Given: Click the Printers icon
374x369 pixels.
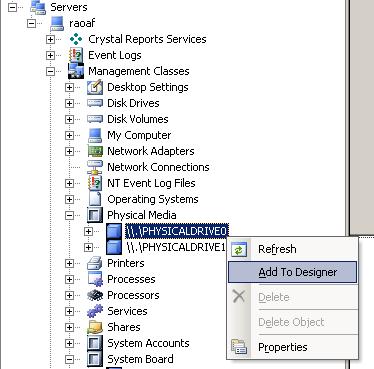Looking at the screenshot, I should (x=95, y=263).
